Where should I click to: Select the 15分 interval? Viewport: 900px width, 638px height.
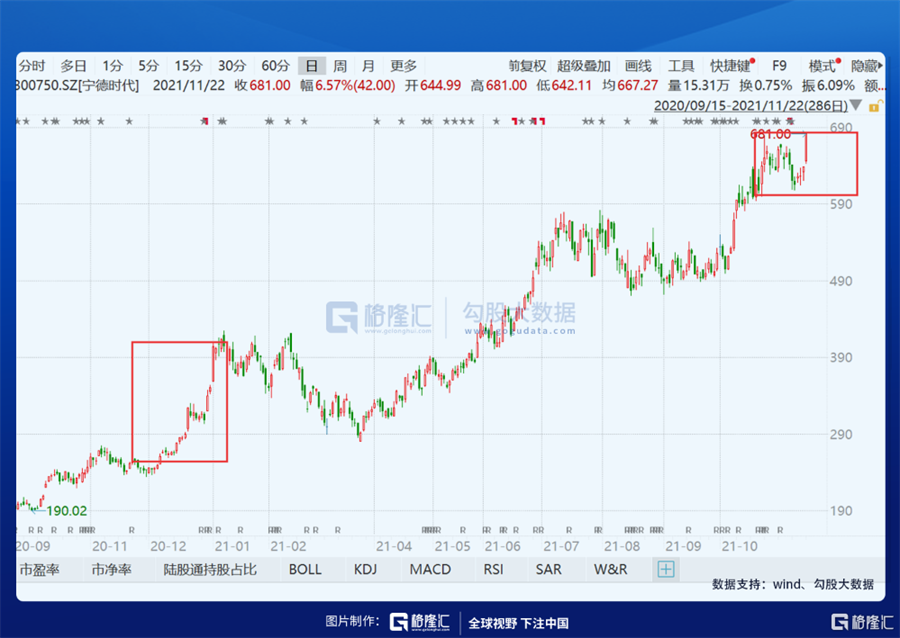[x=189, y=66]
